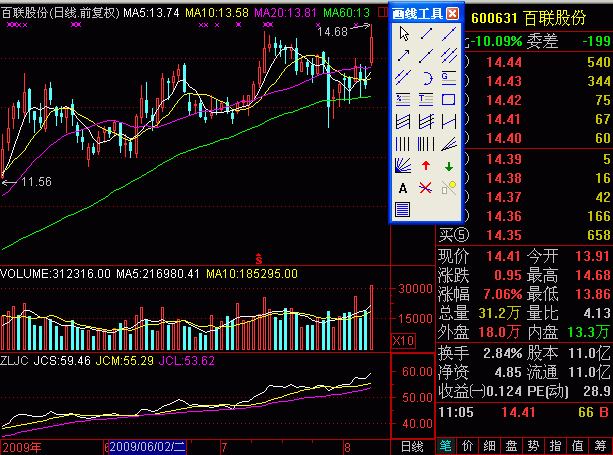This screenshot has width=613, height=455.
Task: Select the T-marked horizontal band lines tool
Action: pos(426,100)
